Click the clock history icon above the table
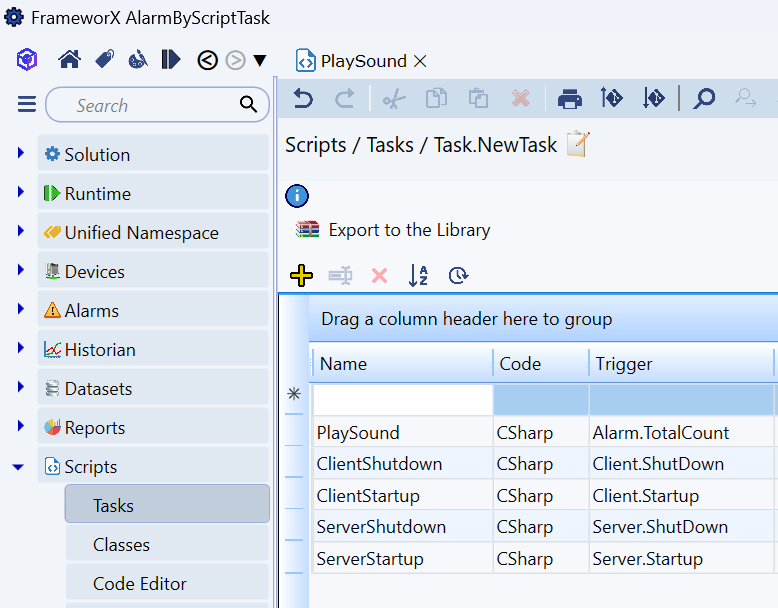 point(458,275)
